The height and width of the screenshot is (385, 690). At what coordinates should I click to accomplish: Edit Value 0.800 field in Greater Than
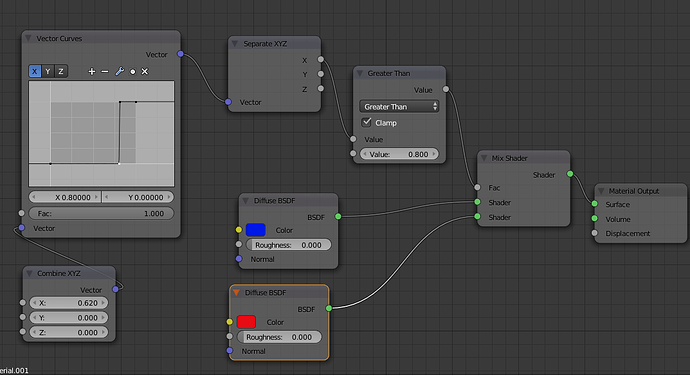pyautogui.click(x=399, y=154)
